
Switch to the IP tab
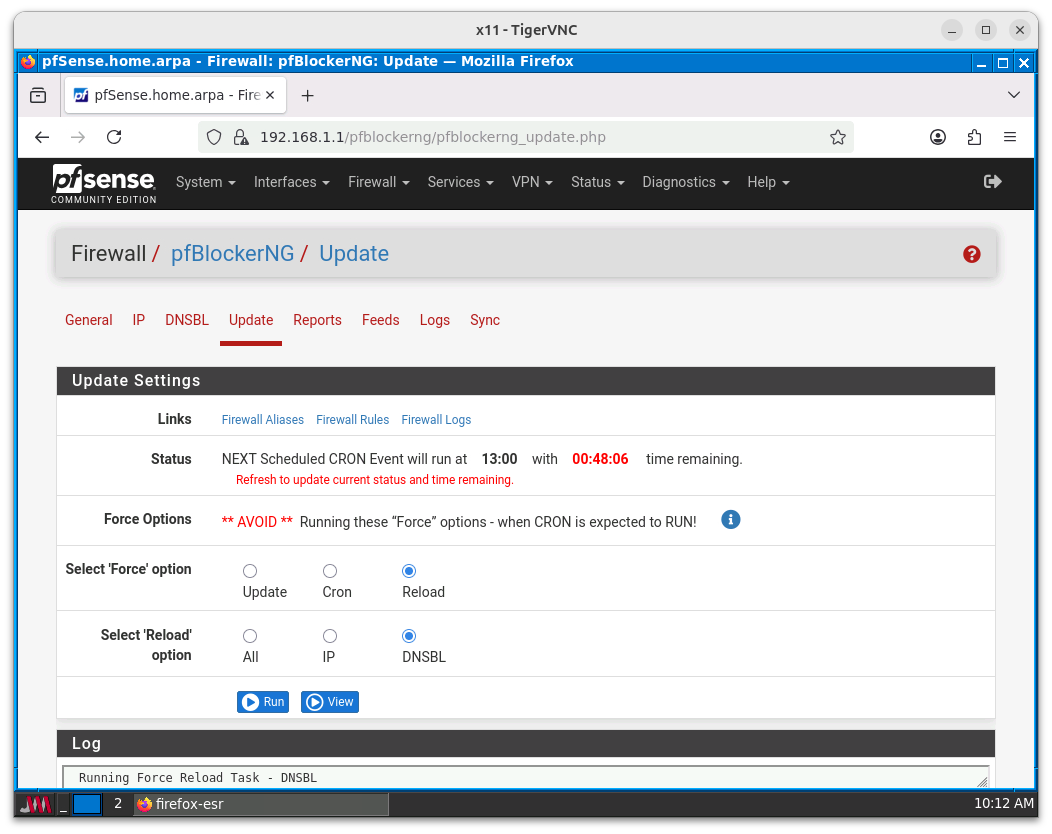point(139,320)
